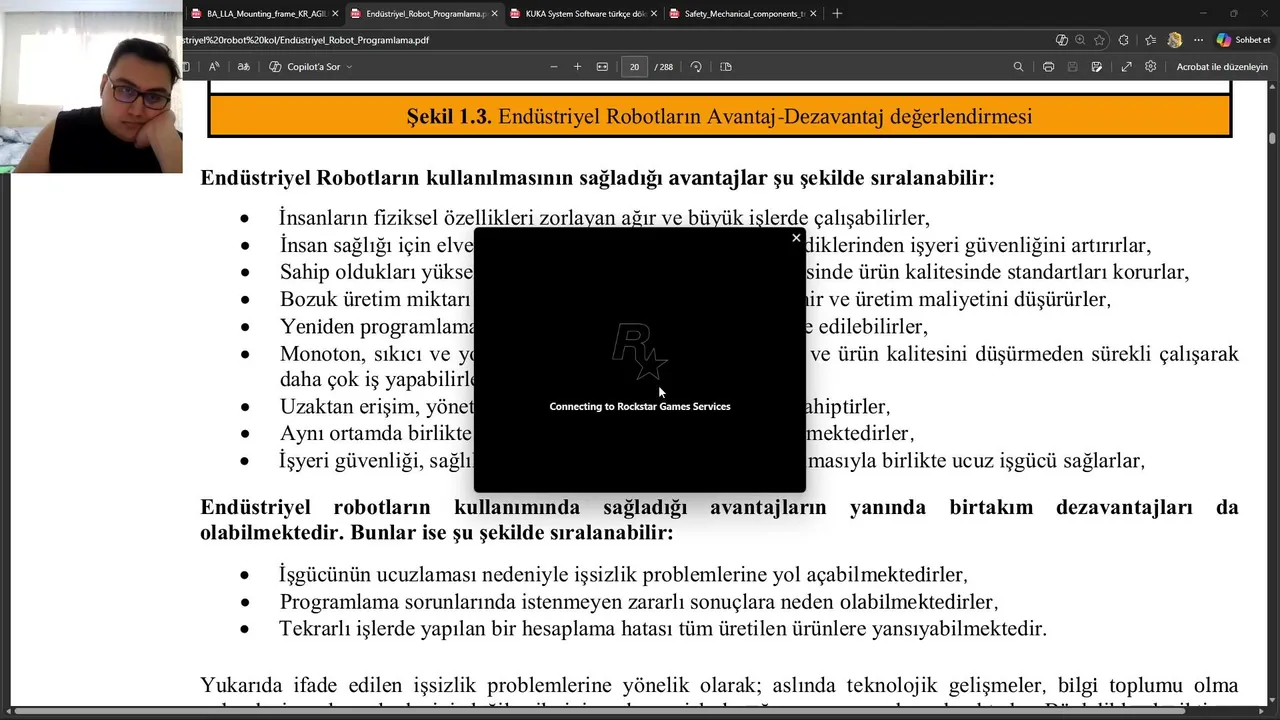Image resolution: width=1280 pixels, height=720 pixels.
Task: Print the PDF document
Action: click(x=1048, y=67)
